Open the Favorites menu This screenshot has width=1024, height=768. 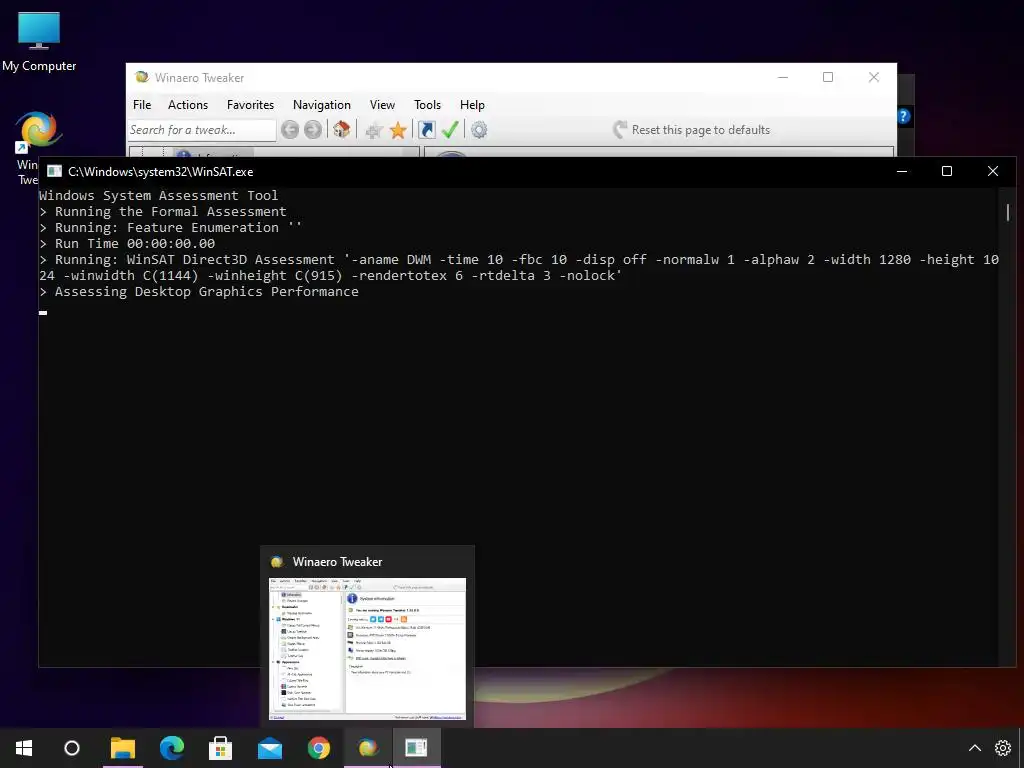click(250, 104)
